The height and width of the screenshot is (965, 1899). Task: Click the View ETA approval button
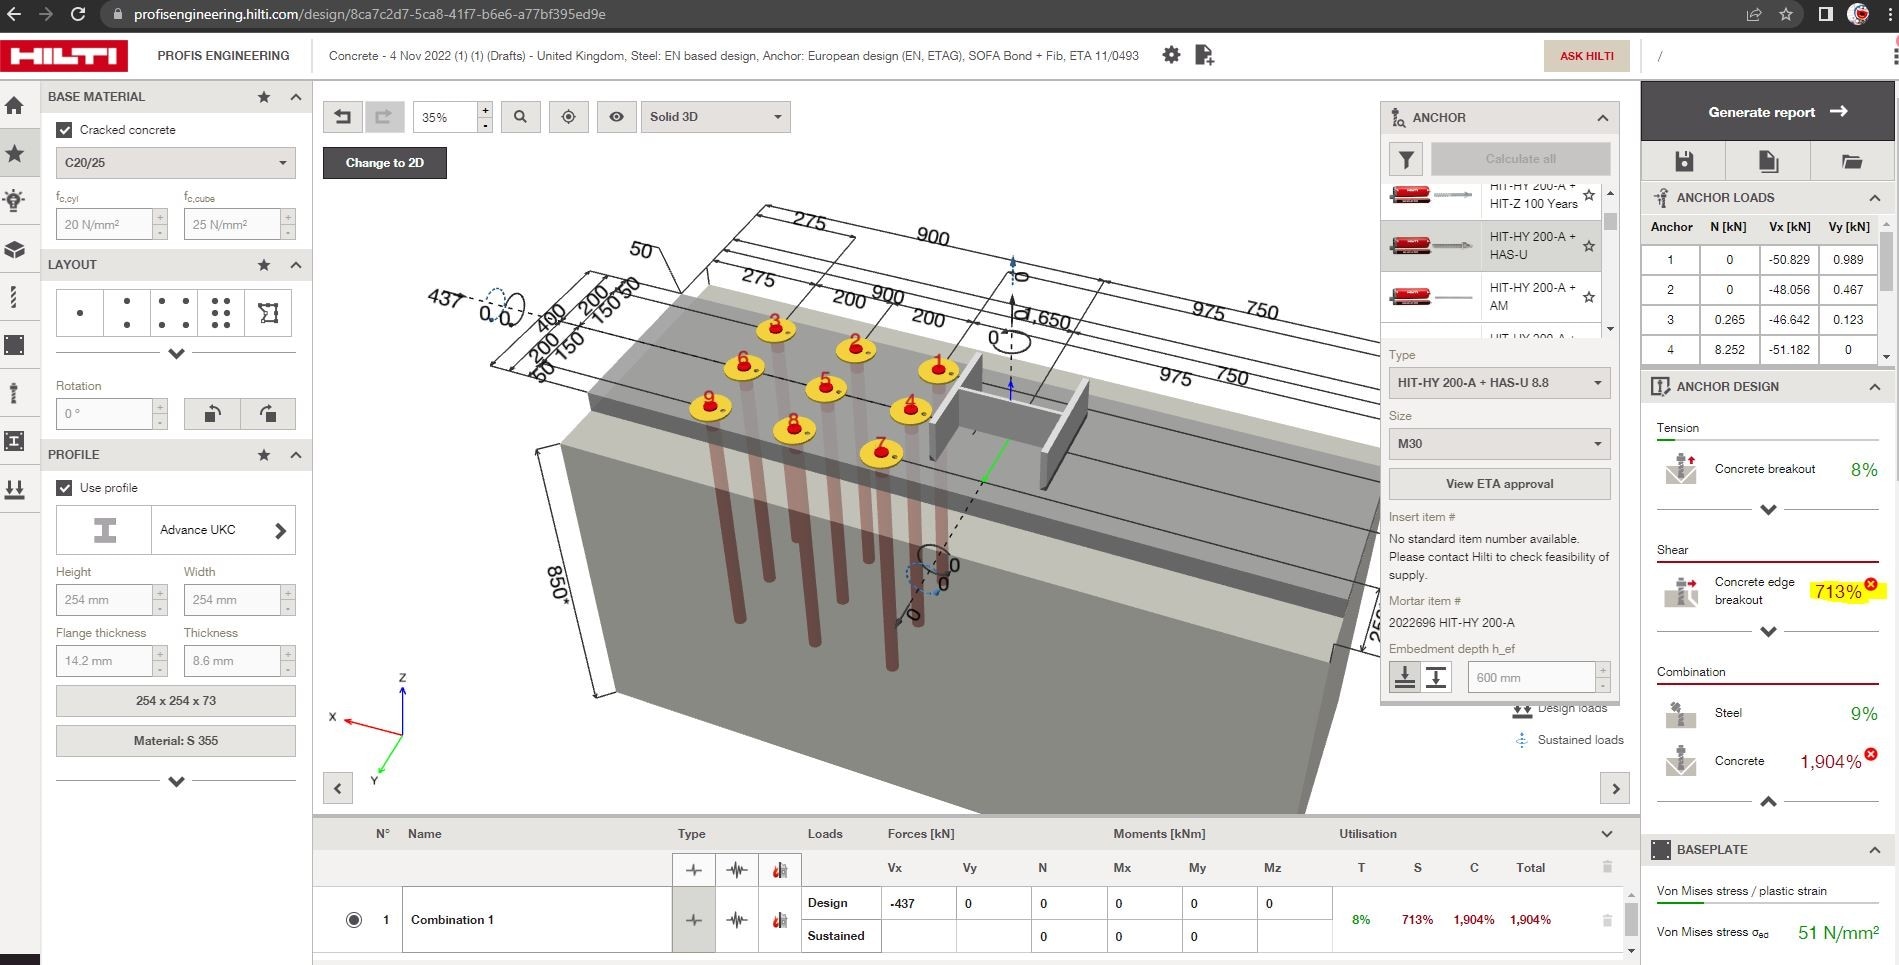click(1498, 483)
